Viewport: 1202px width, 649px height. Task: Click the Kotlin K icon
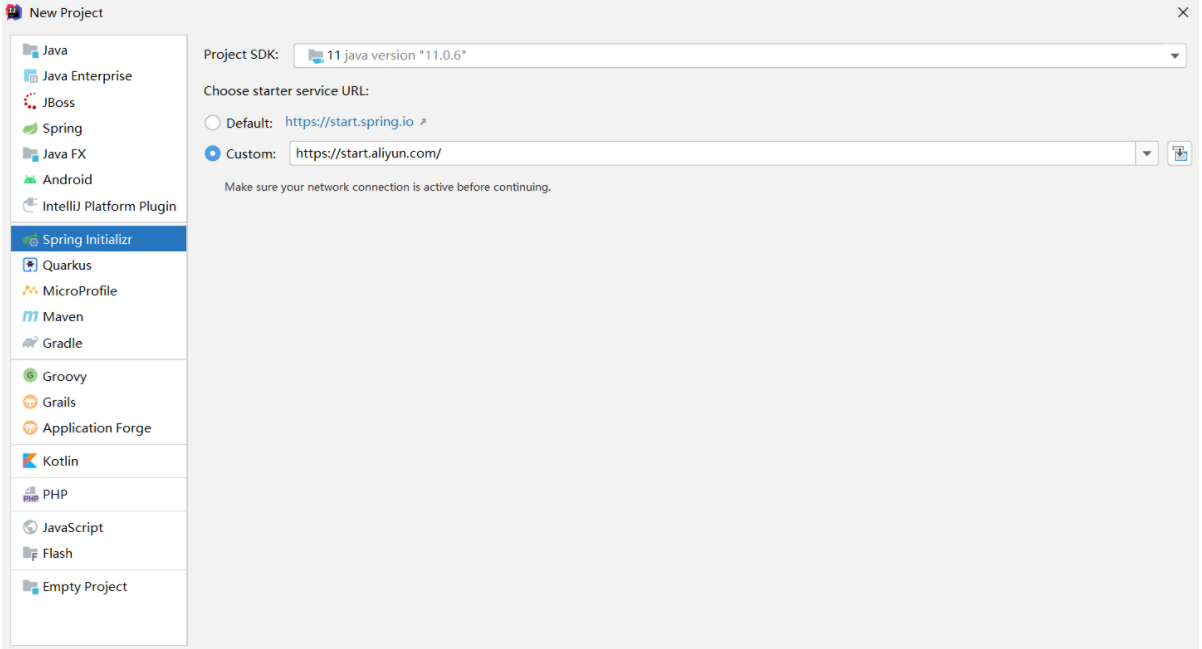[30, 461]
